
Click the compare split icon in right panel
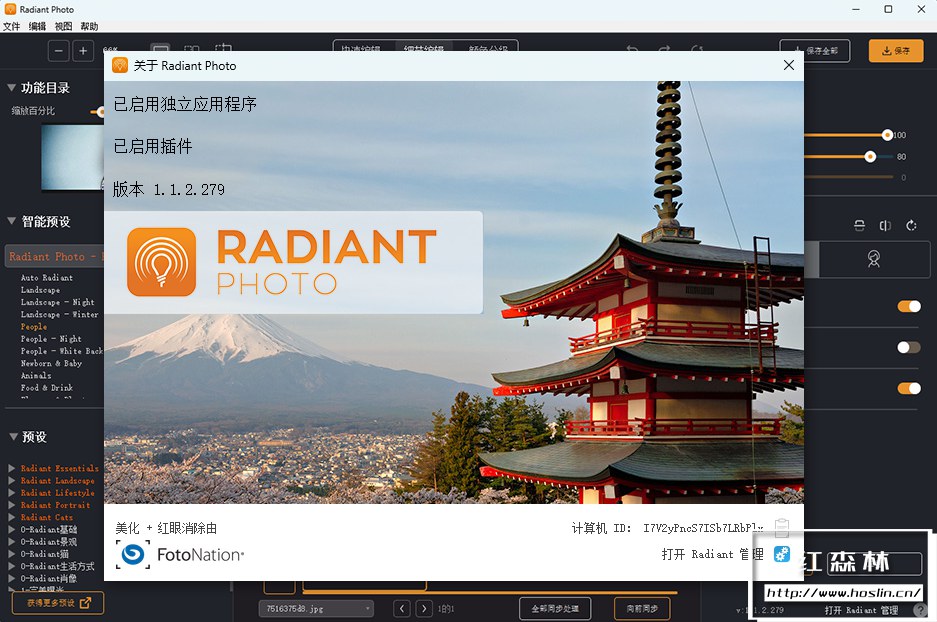885,225
